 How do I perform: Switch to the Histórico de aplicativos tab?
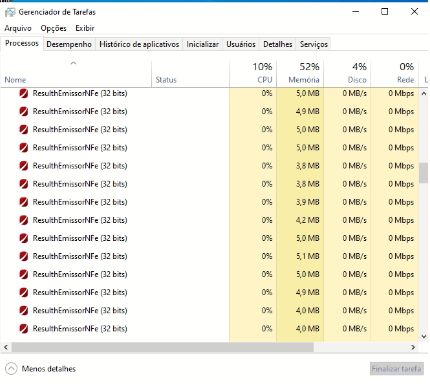139,44
